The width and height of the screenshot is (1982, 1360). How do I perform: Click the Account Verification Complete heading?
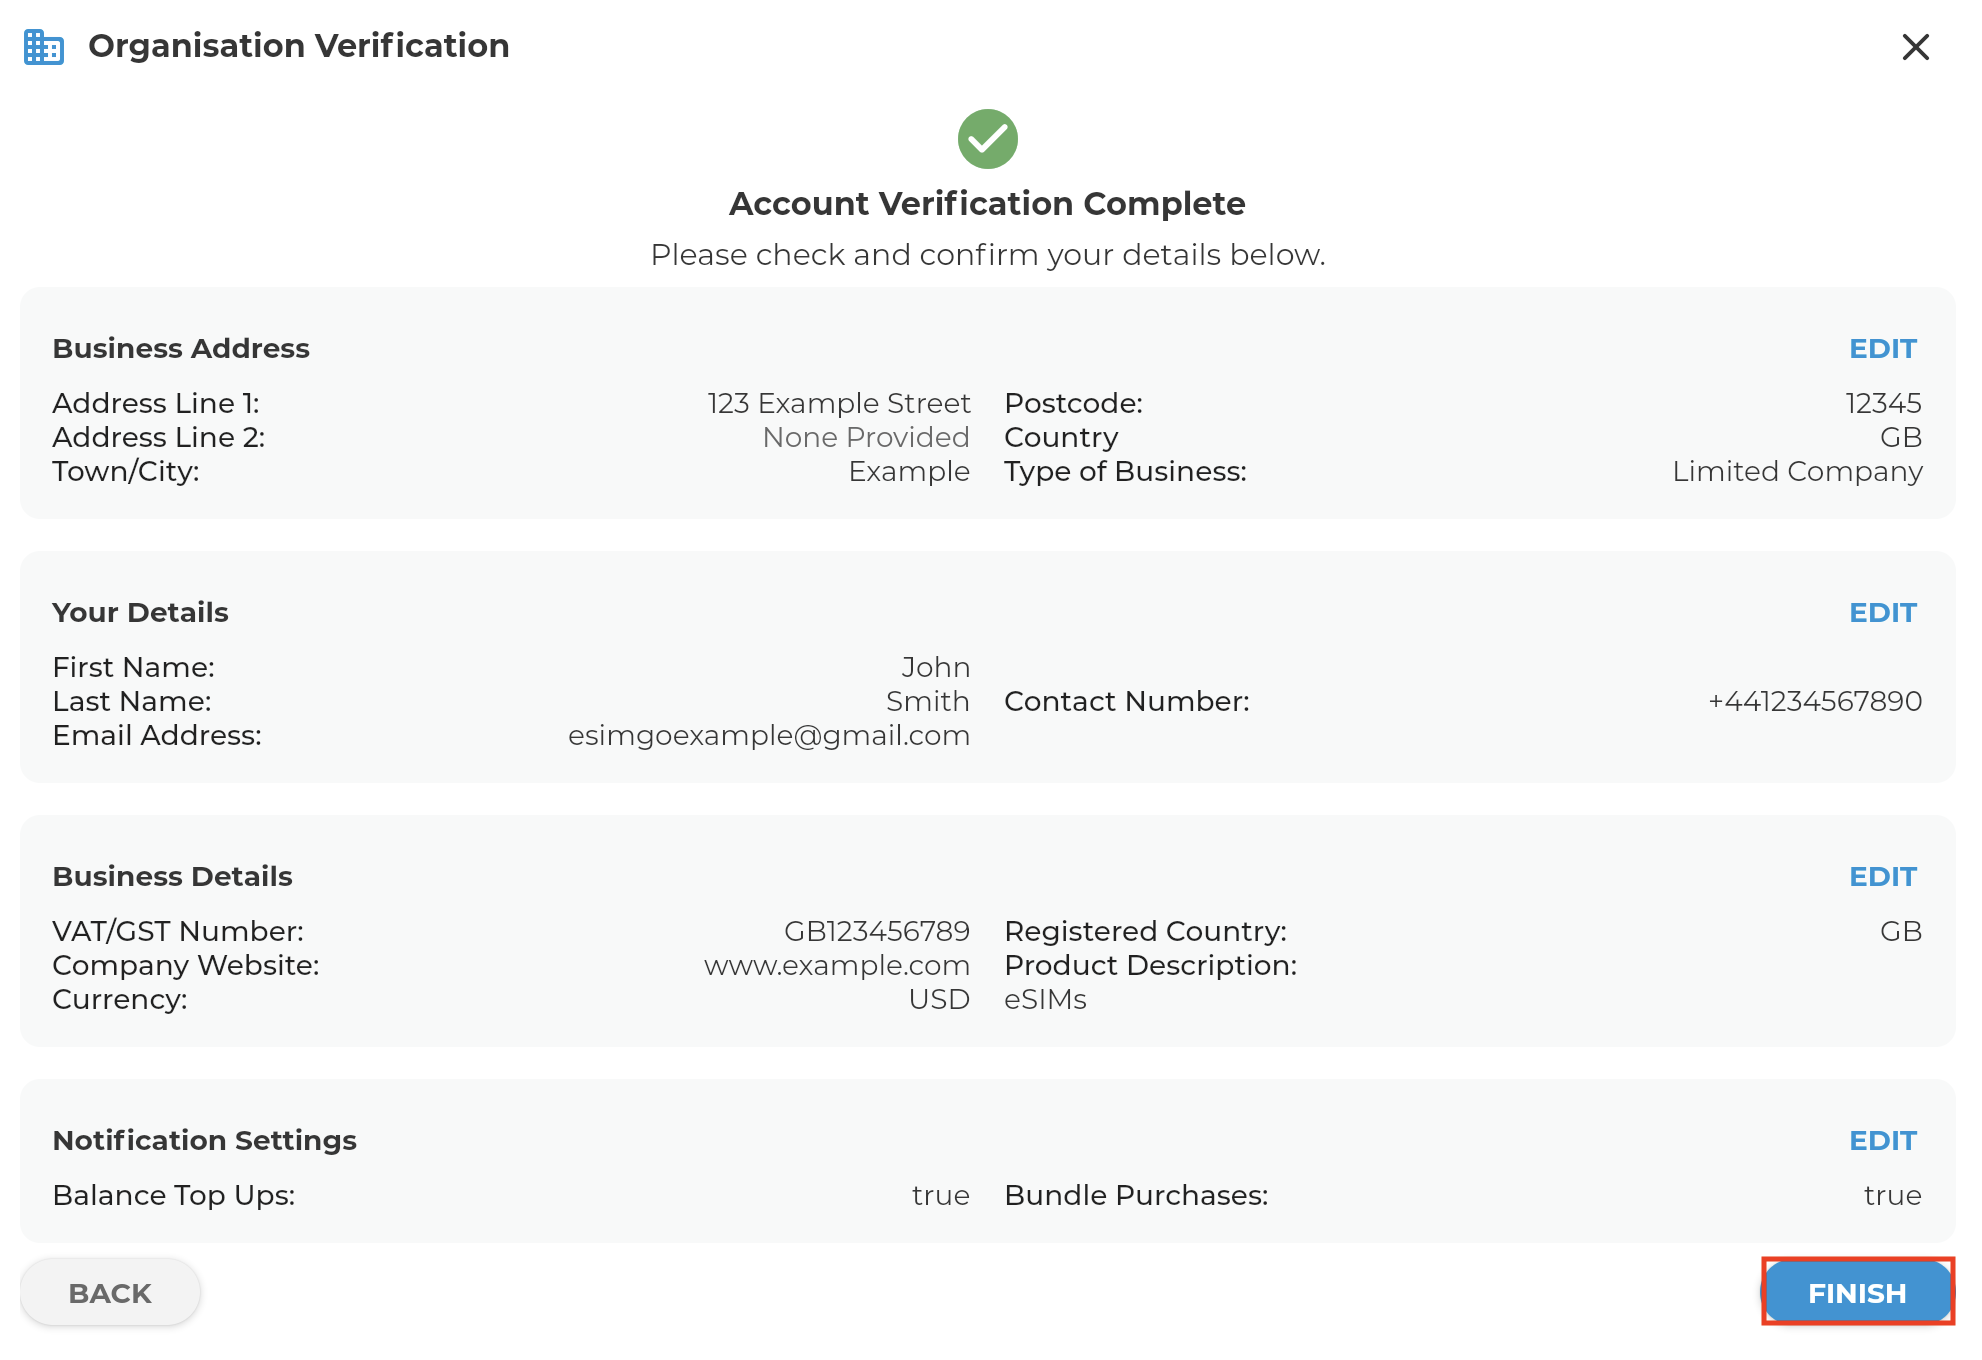987,203
